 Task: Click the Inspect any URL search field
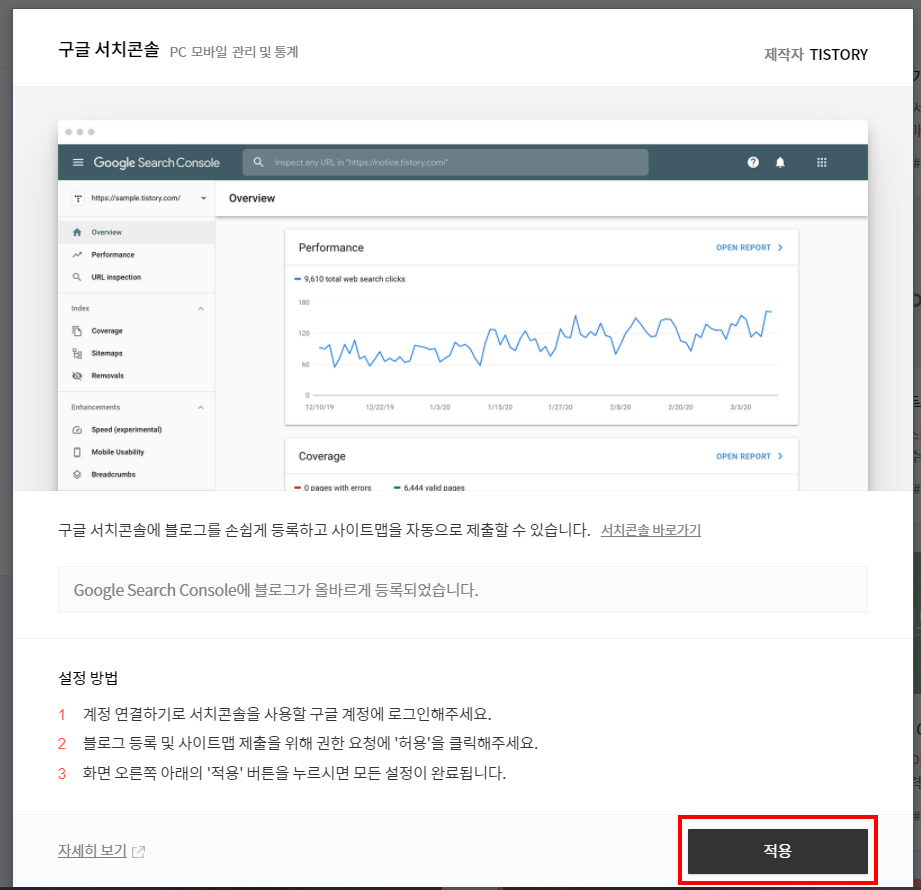445,162
